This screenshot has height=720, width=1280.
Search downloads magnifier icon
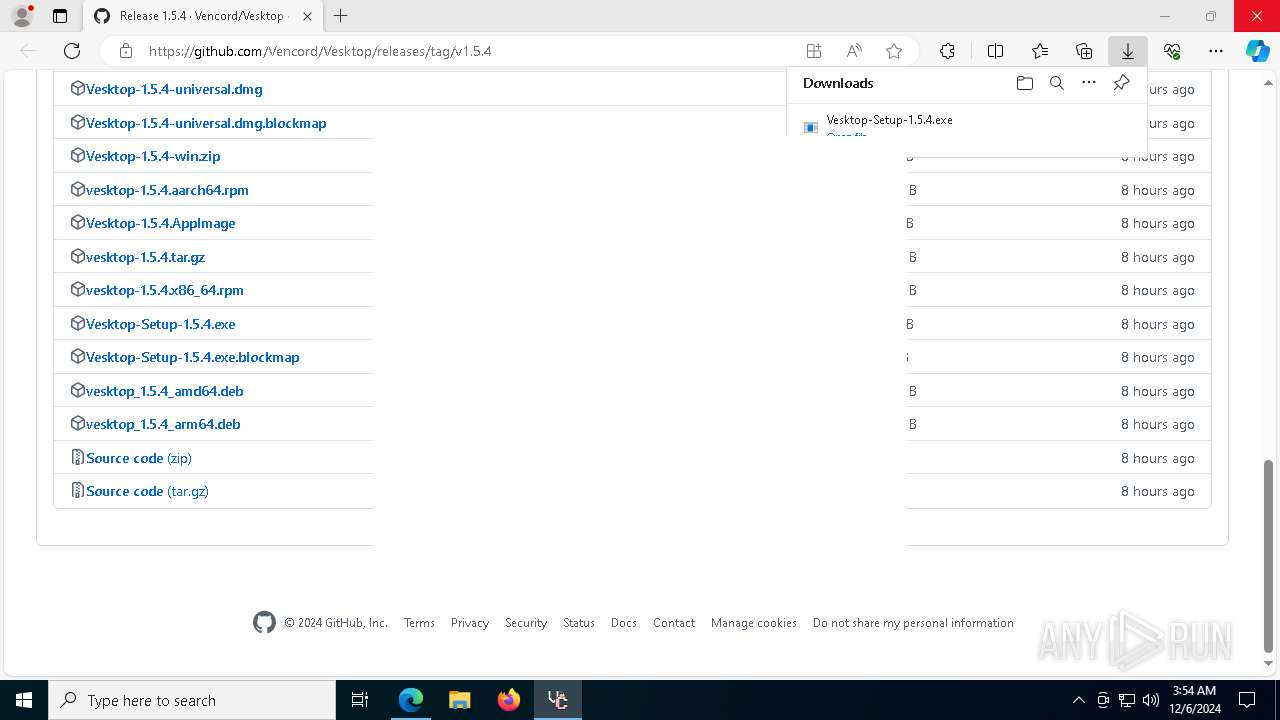coord(1057,83)
